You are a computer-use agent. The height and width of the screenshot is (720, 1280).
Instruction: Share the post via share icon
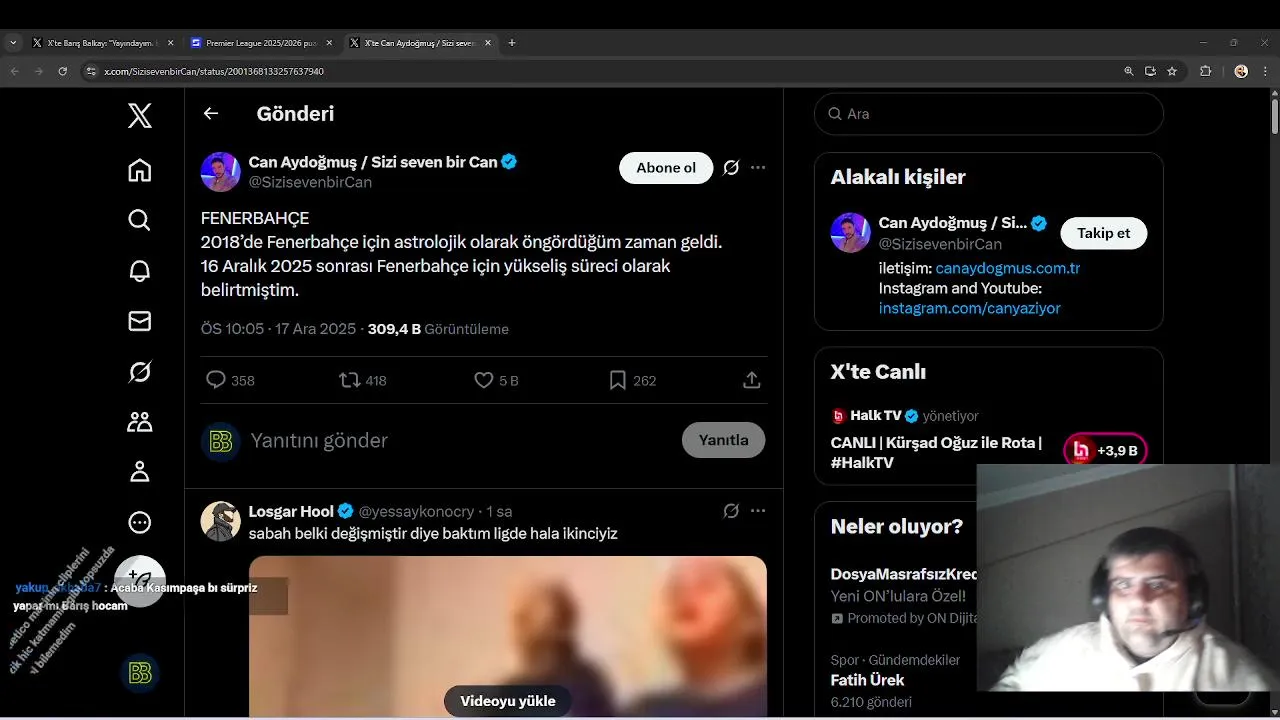tap(752, 380)
